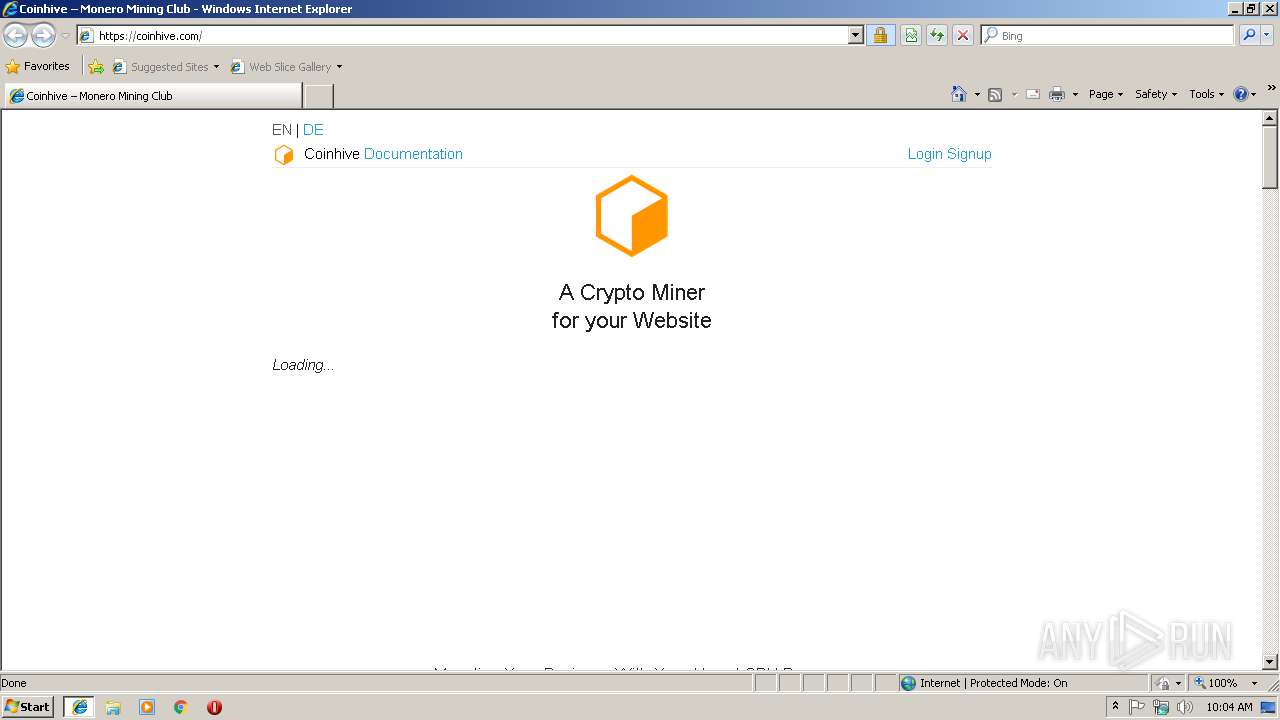This screenshot has width=1280, height=720.
Task: Launch Google Chrome from taskbar
Action: tap(181, 707)
